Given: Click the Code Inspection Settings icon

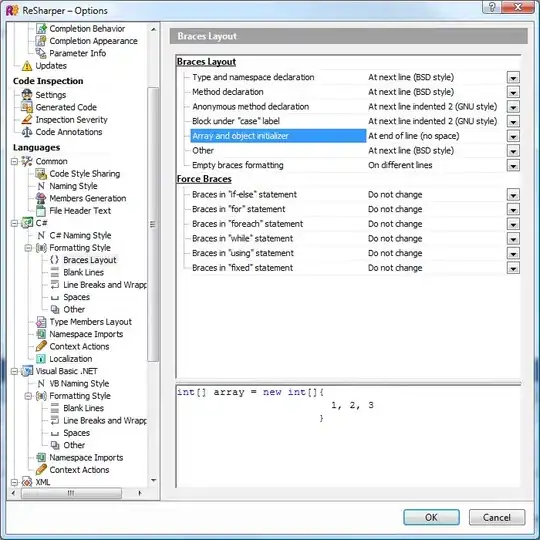Looking at the screenshot, I should [x=27, y=95].
